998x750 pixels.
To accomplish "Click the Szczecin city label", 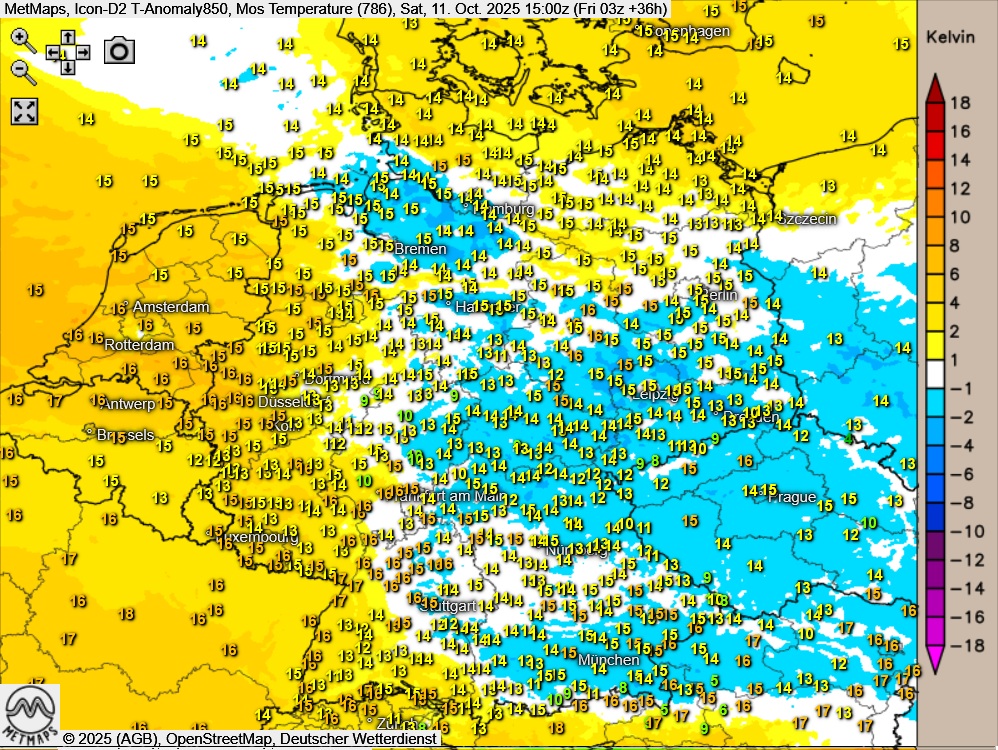I will pos(806,219).
